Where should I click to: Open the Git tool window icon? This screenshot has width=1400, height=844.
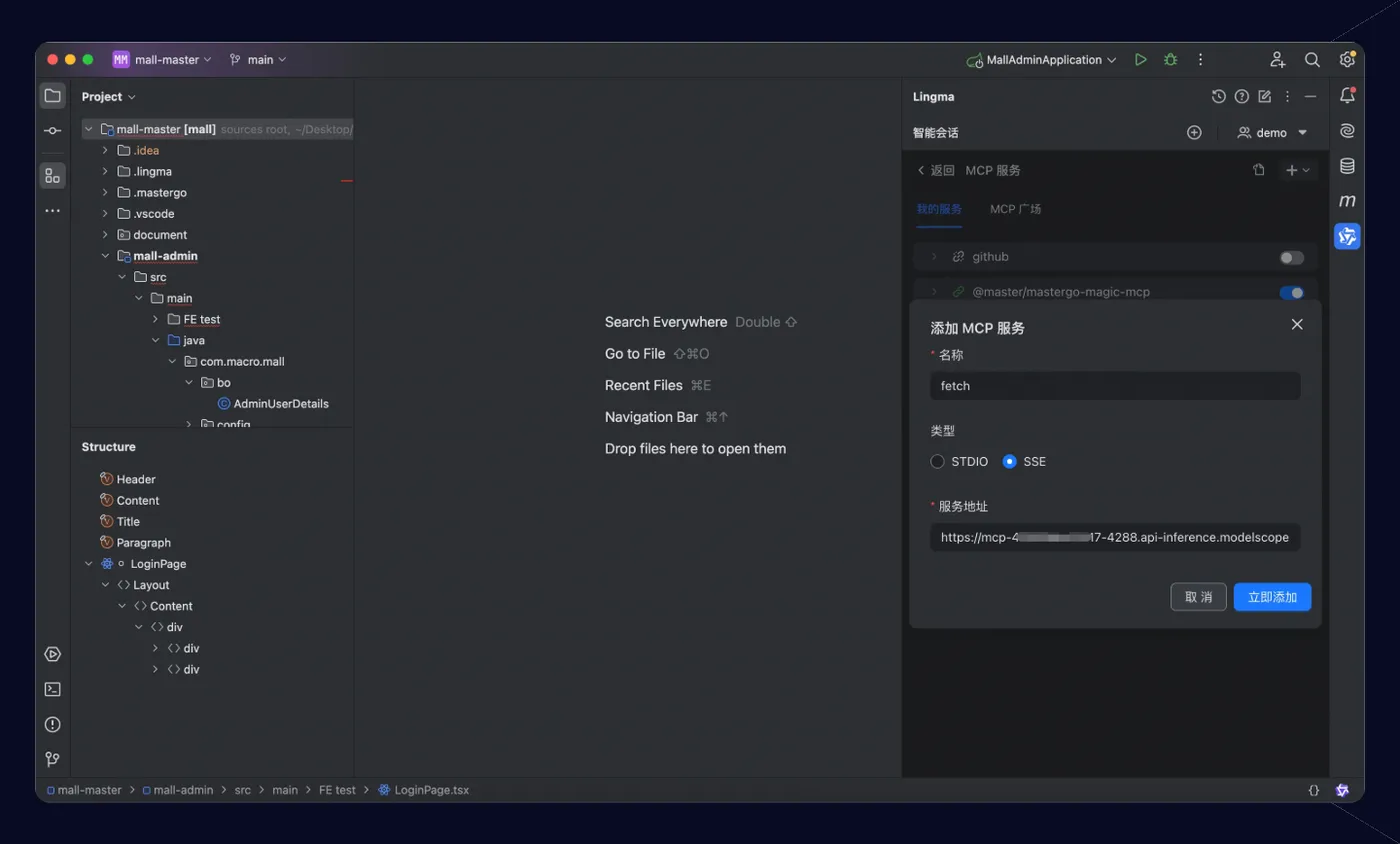[x=52, y=759]
